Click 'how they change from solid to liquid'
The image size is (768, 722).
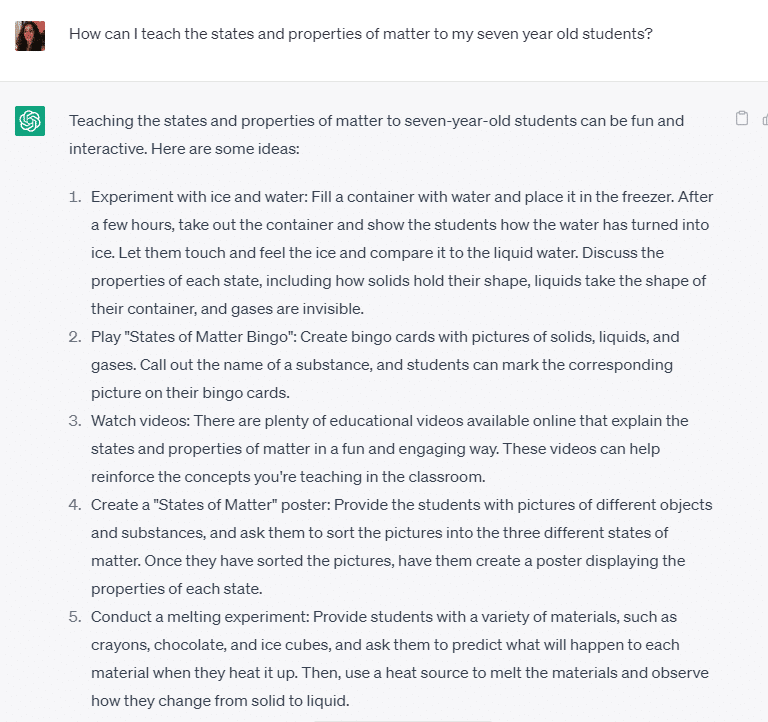(x=219, y=701)
